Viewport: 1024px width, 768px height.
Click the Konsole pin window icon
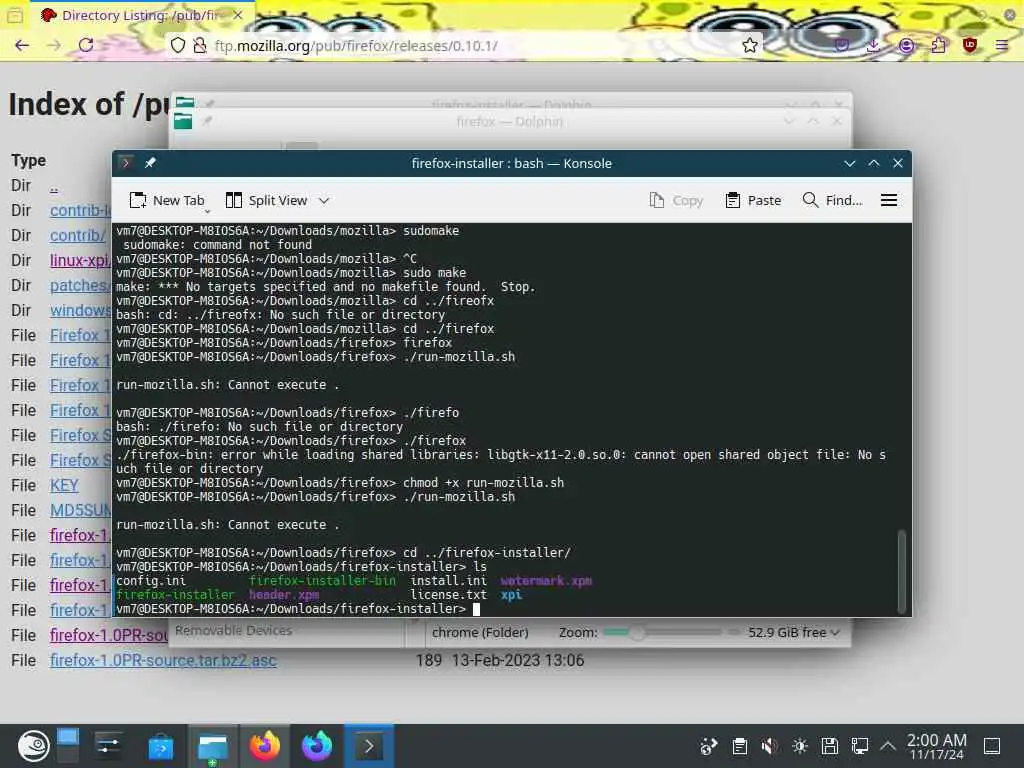[150, 163]
